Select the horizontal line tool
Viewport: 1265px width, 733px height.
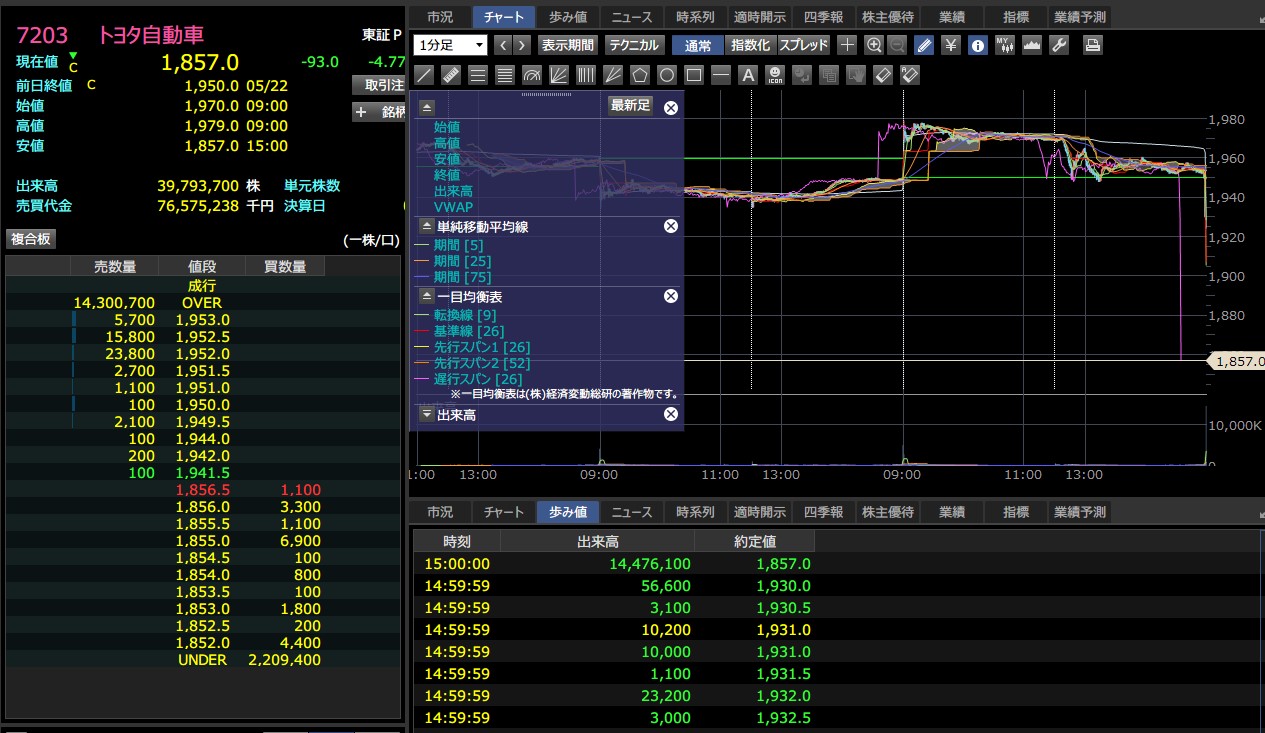(x=721, y=75)
